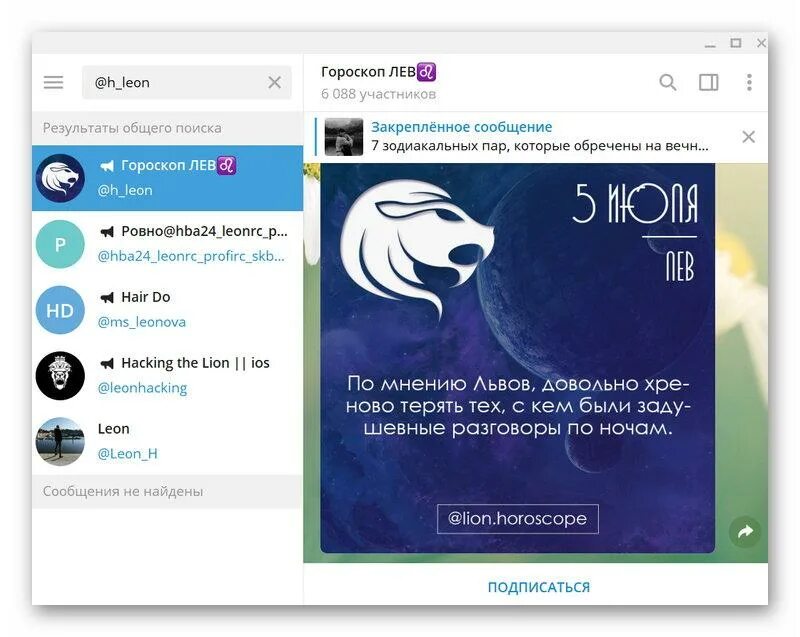Open the 5 июля Лев horoscope image

pos(517,358)
